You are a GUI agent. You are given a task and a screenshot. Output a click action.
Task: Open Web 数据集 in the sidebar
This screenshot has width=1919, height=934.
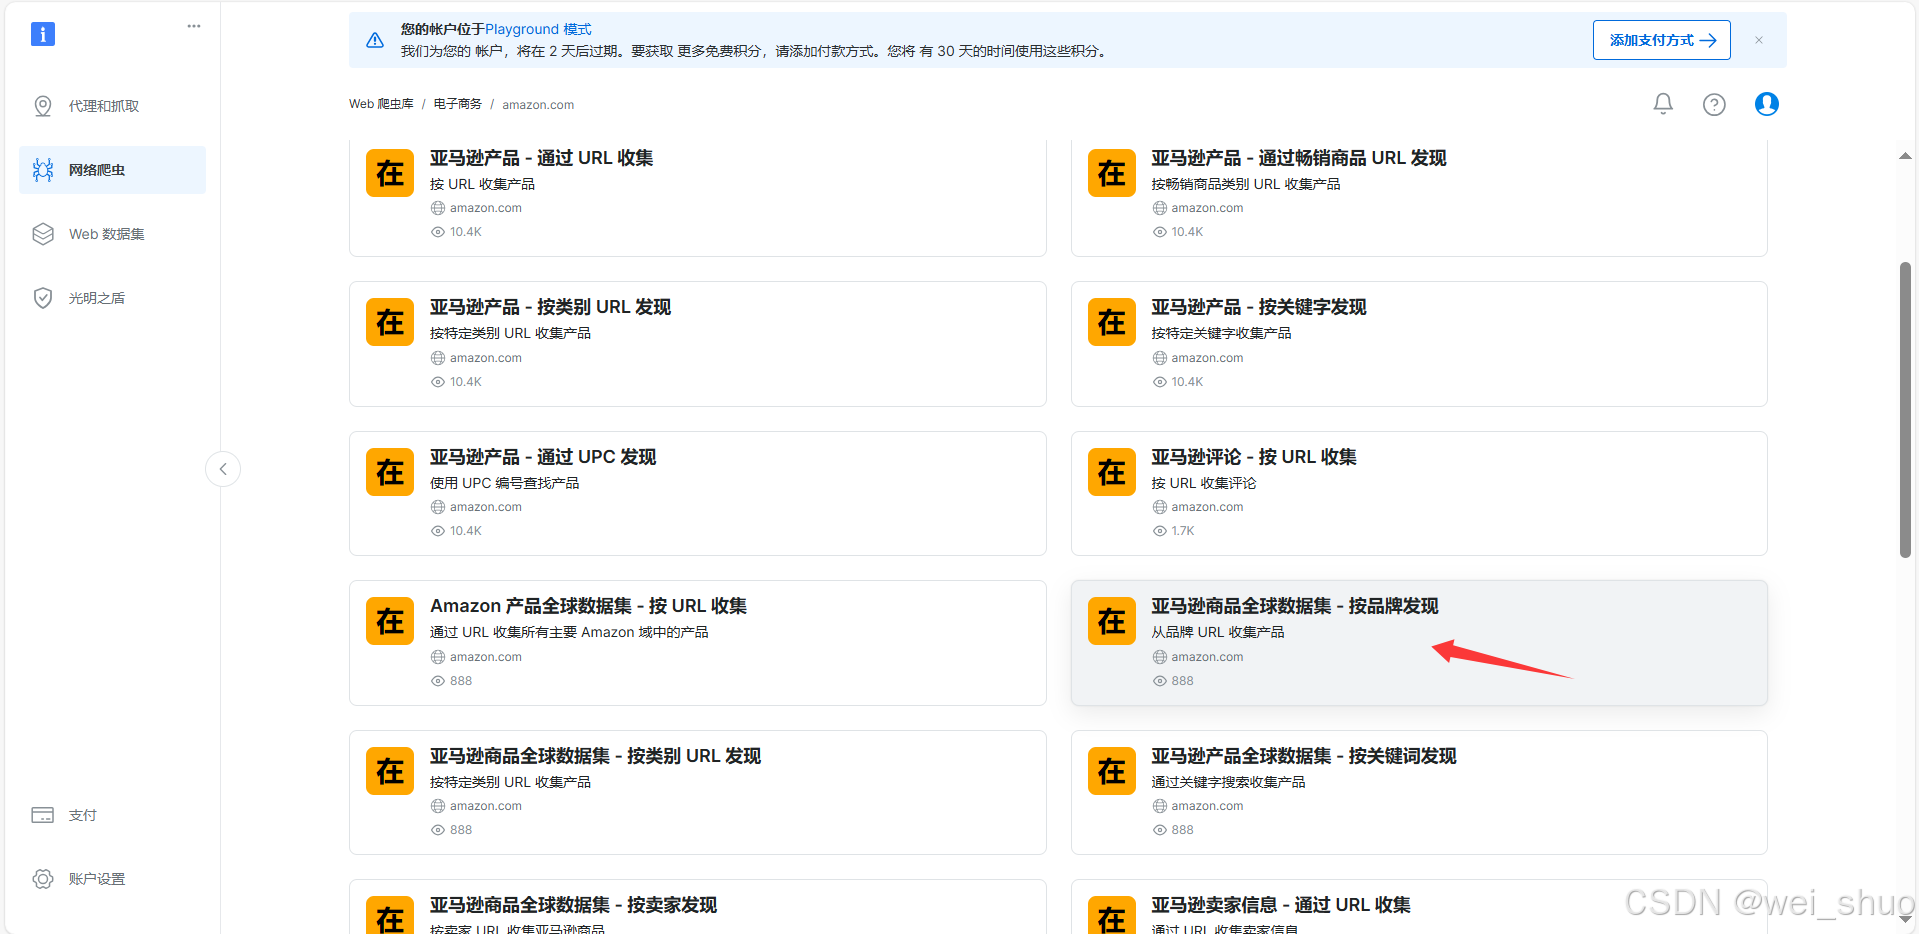point(112,234)
